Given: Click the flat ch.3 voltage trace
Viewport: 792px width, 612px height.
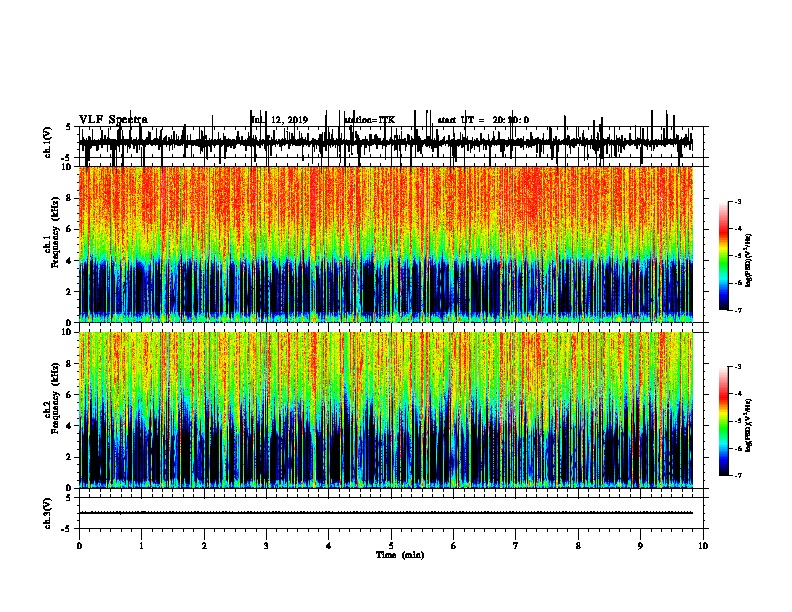Looking at the screenshot, I should (x=386, y=513).
